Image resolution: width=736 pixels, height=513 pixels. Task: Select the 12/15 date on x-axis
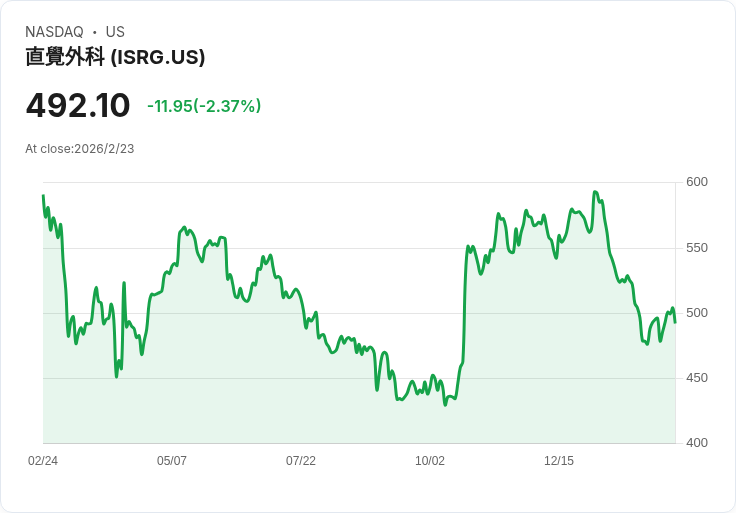(559, 461)
